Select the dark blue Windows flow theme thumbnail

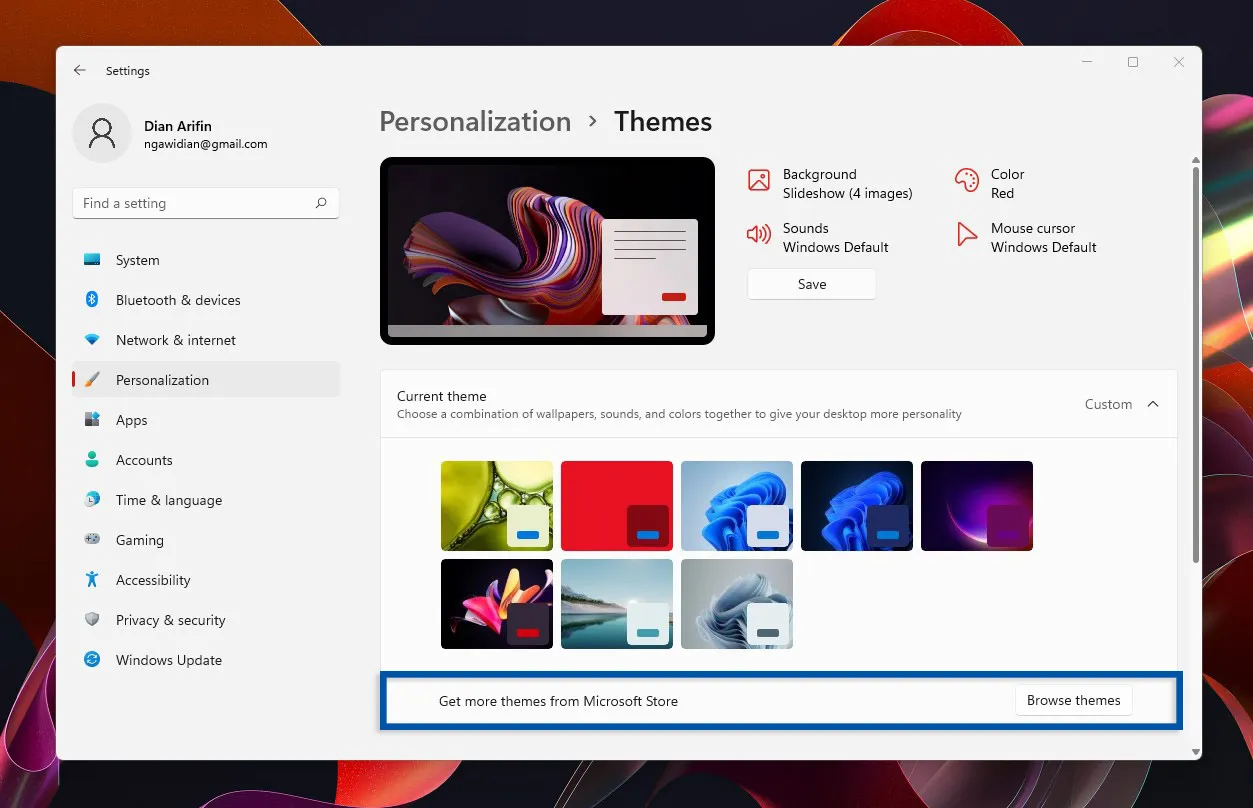coord(857,505)
